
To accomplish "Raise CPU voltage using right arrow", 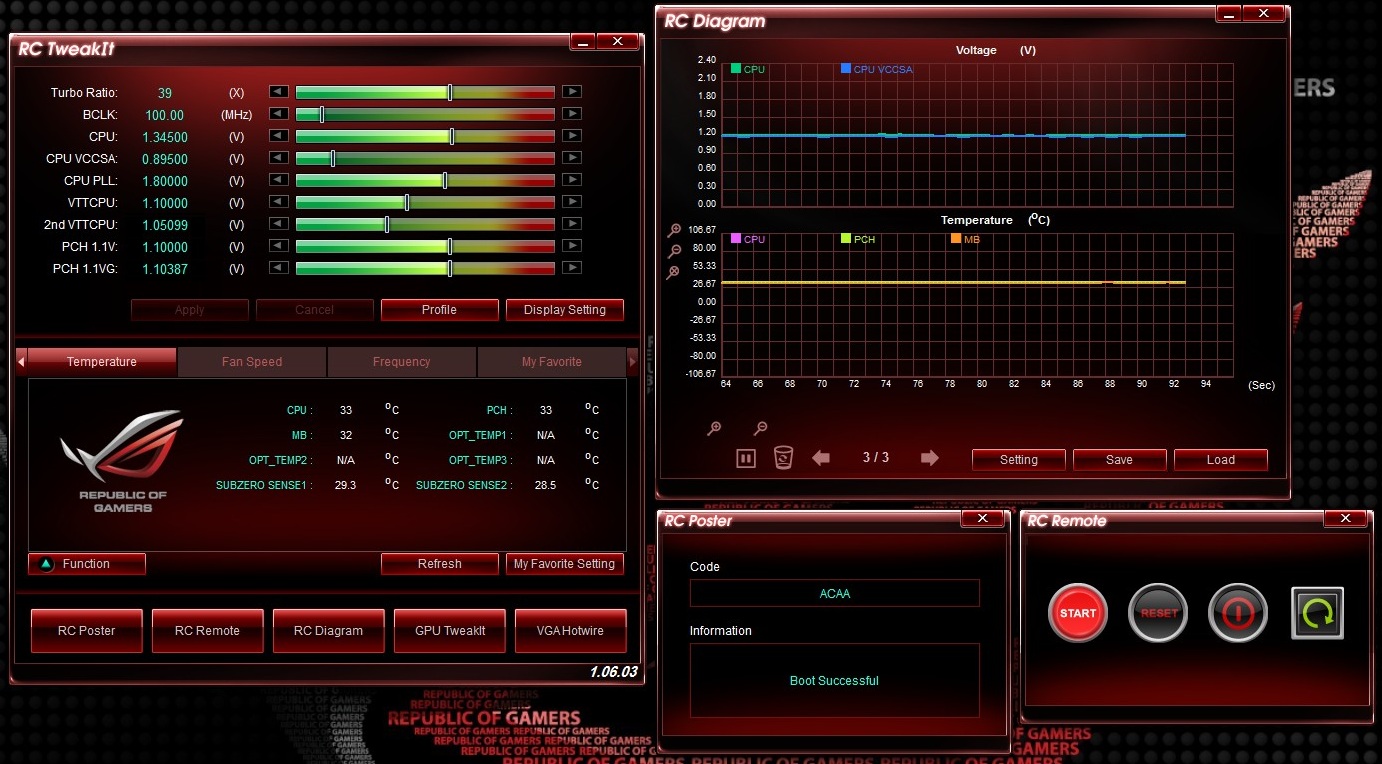I will click(x=571, y=136).
